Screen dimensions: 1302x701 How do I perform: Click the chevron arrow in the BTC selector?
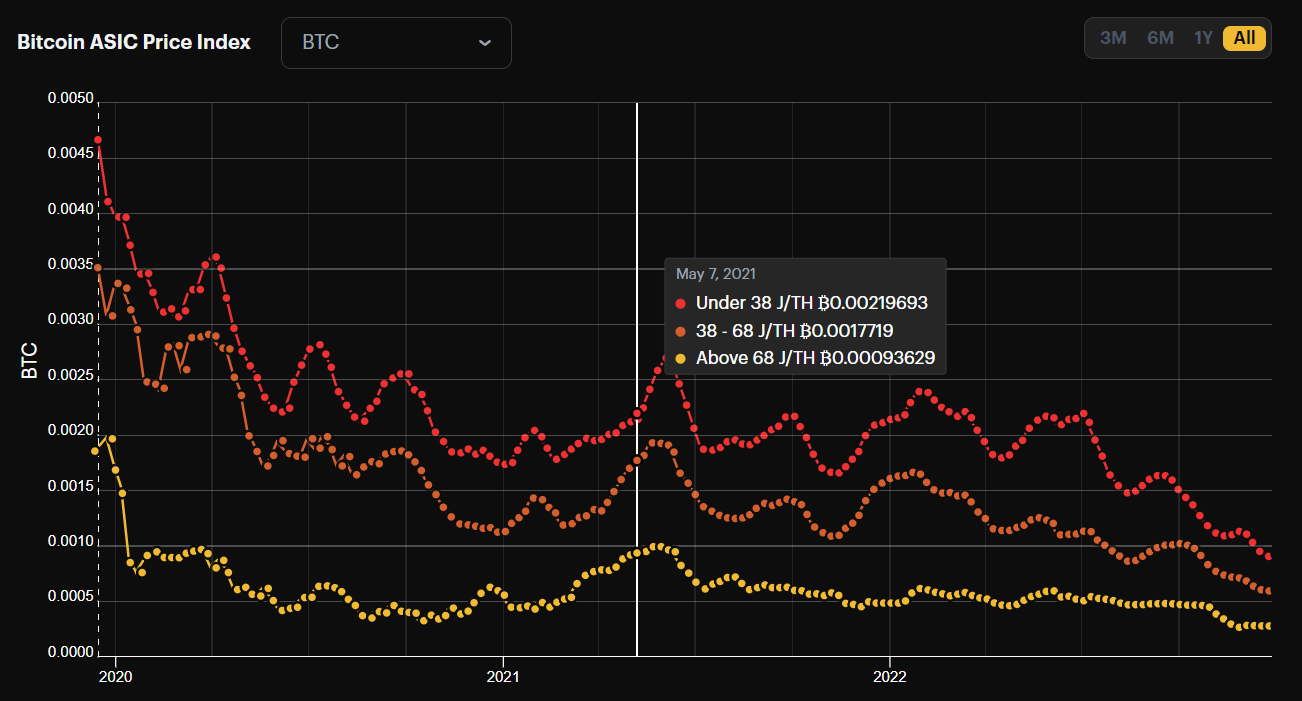coord(485,43)
